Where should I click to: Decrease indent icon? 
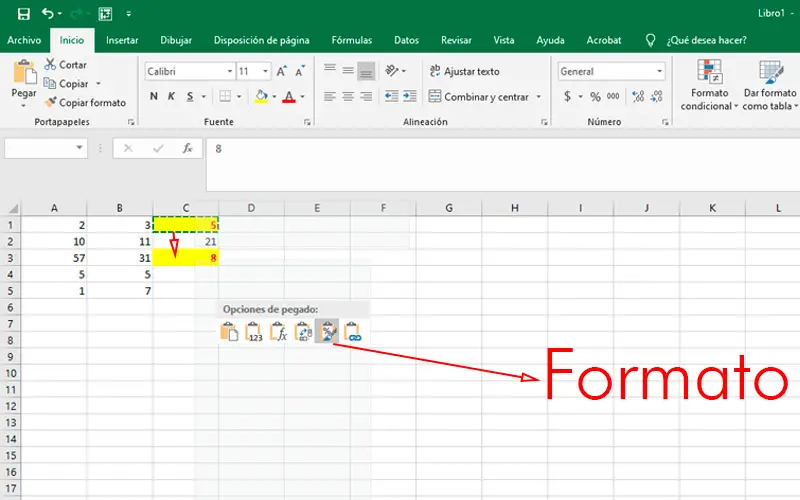click(391, 96)
